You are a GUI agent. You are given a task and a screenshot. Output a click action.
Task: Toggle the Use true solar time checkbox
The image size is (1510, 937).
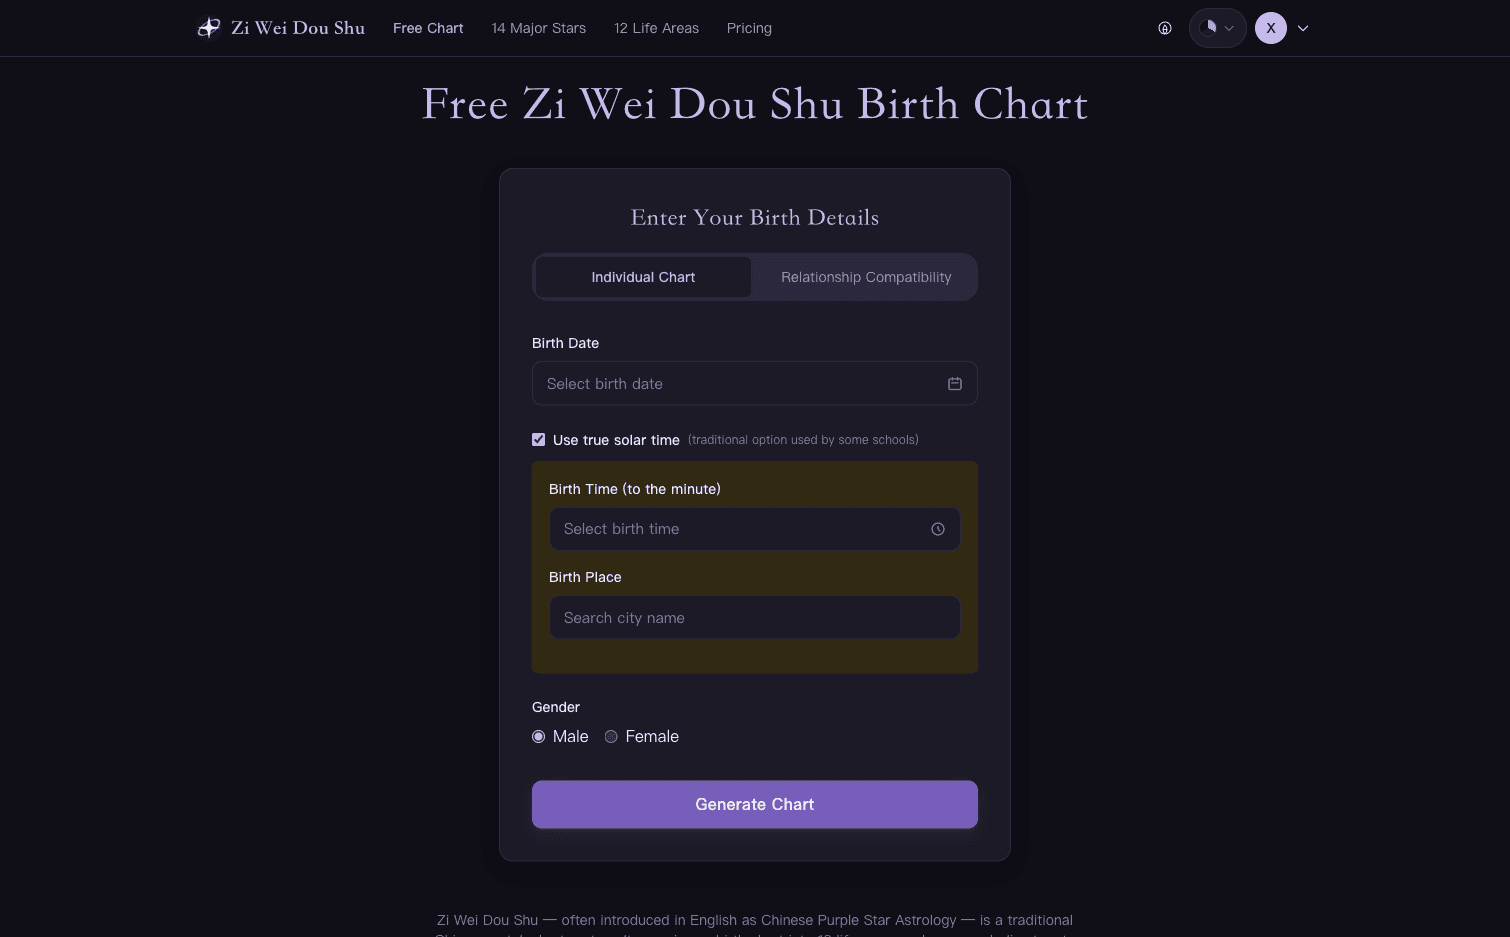[x=539, y=440]
